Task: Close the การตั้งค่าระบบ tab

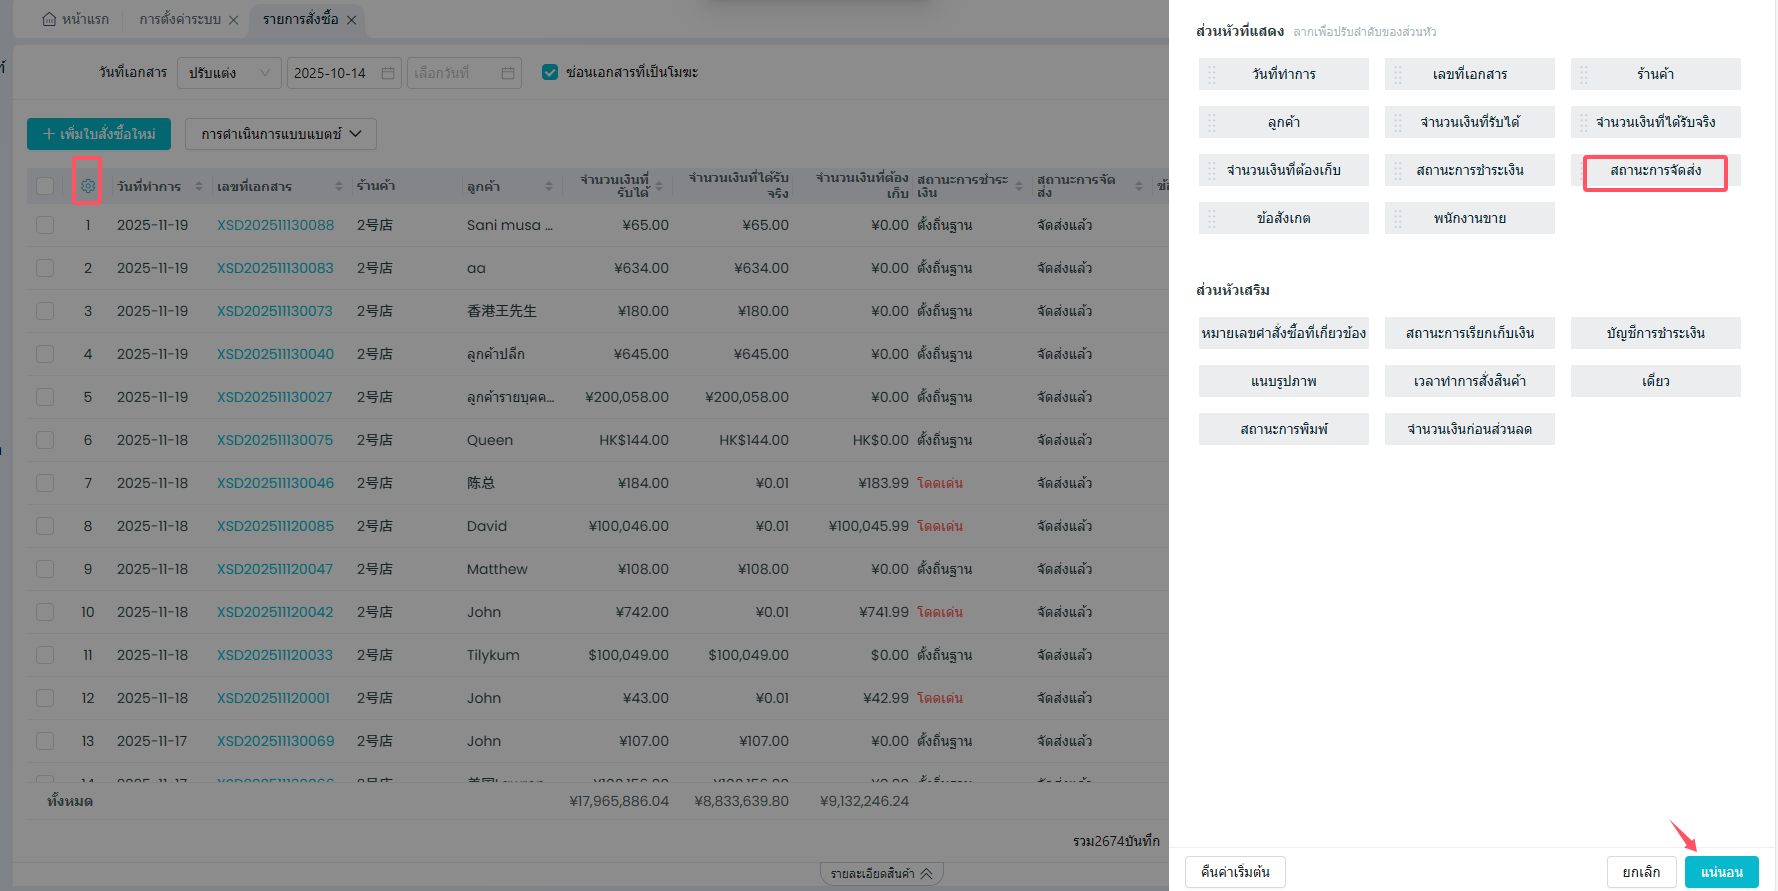Action: point(233,20)
